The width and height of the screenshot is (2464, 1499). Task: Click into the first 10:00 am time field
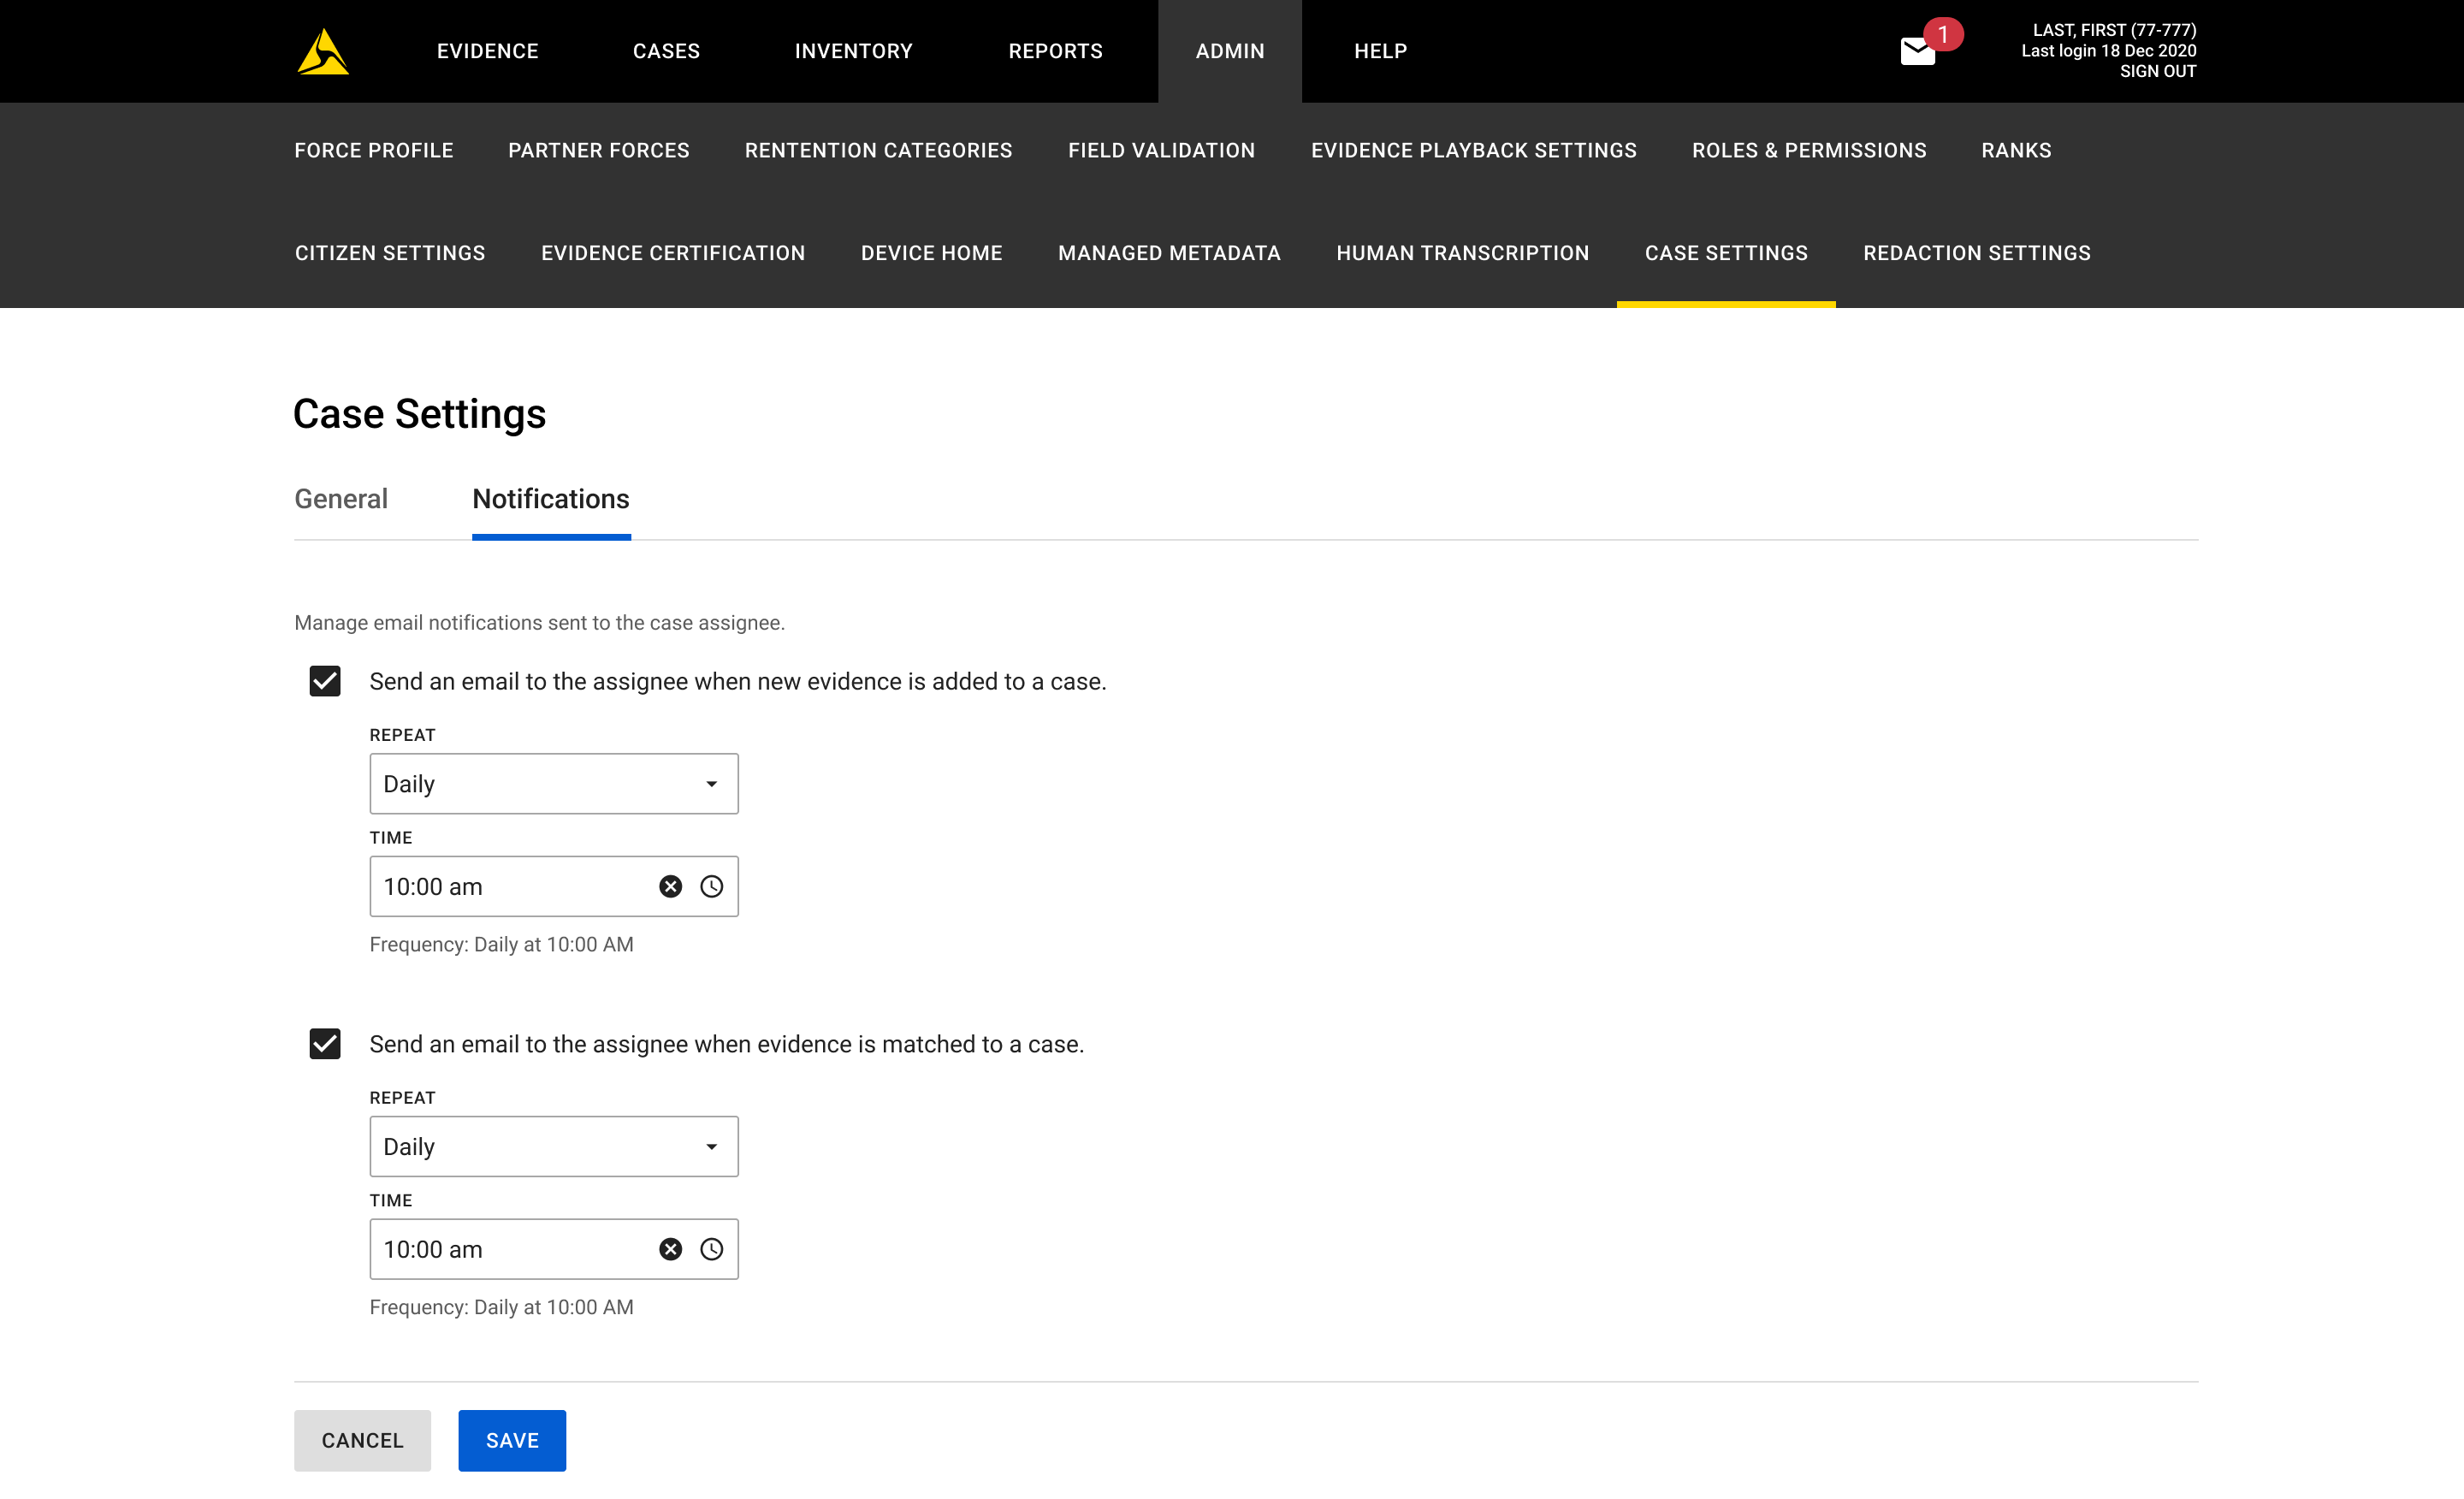pyautogui.click(x=510, y=886)
